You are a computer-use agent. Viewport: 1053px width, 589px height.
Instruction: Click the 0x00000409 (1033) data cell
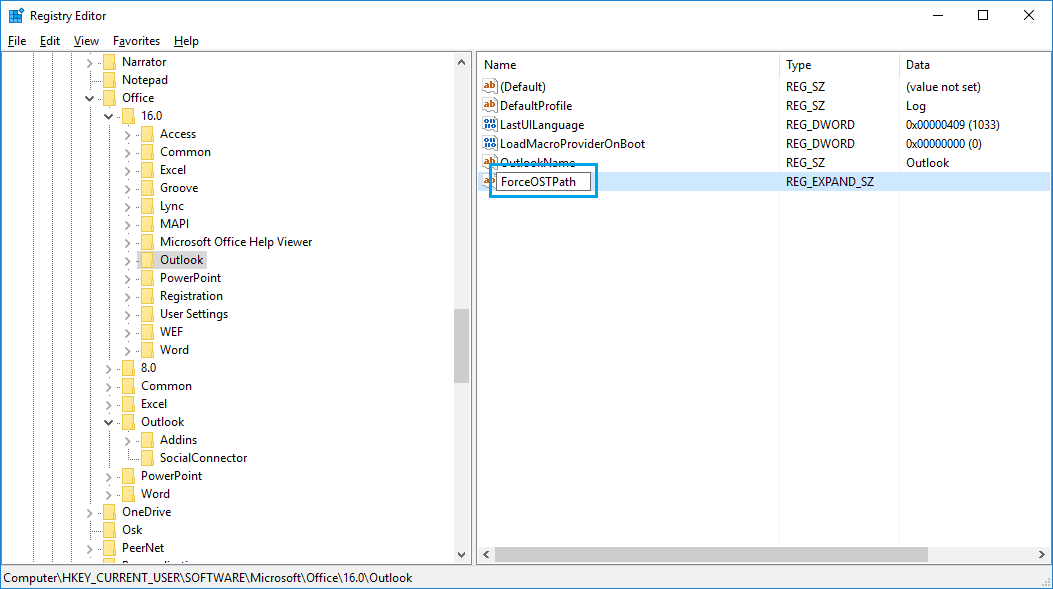(952, 125)
